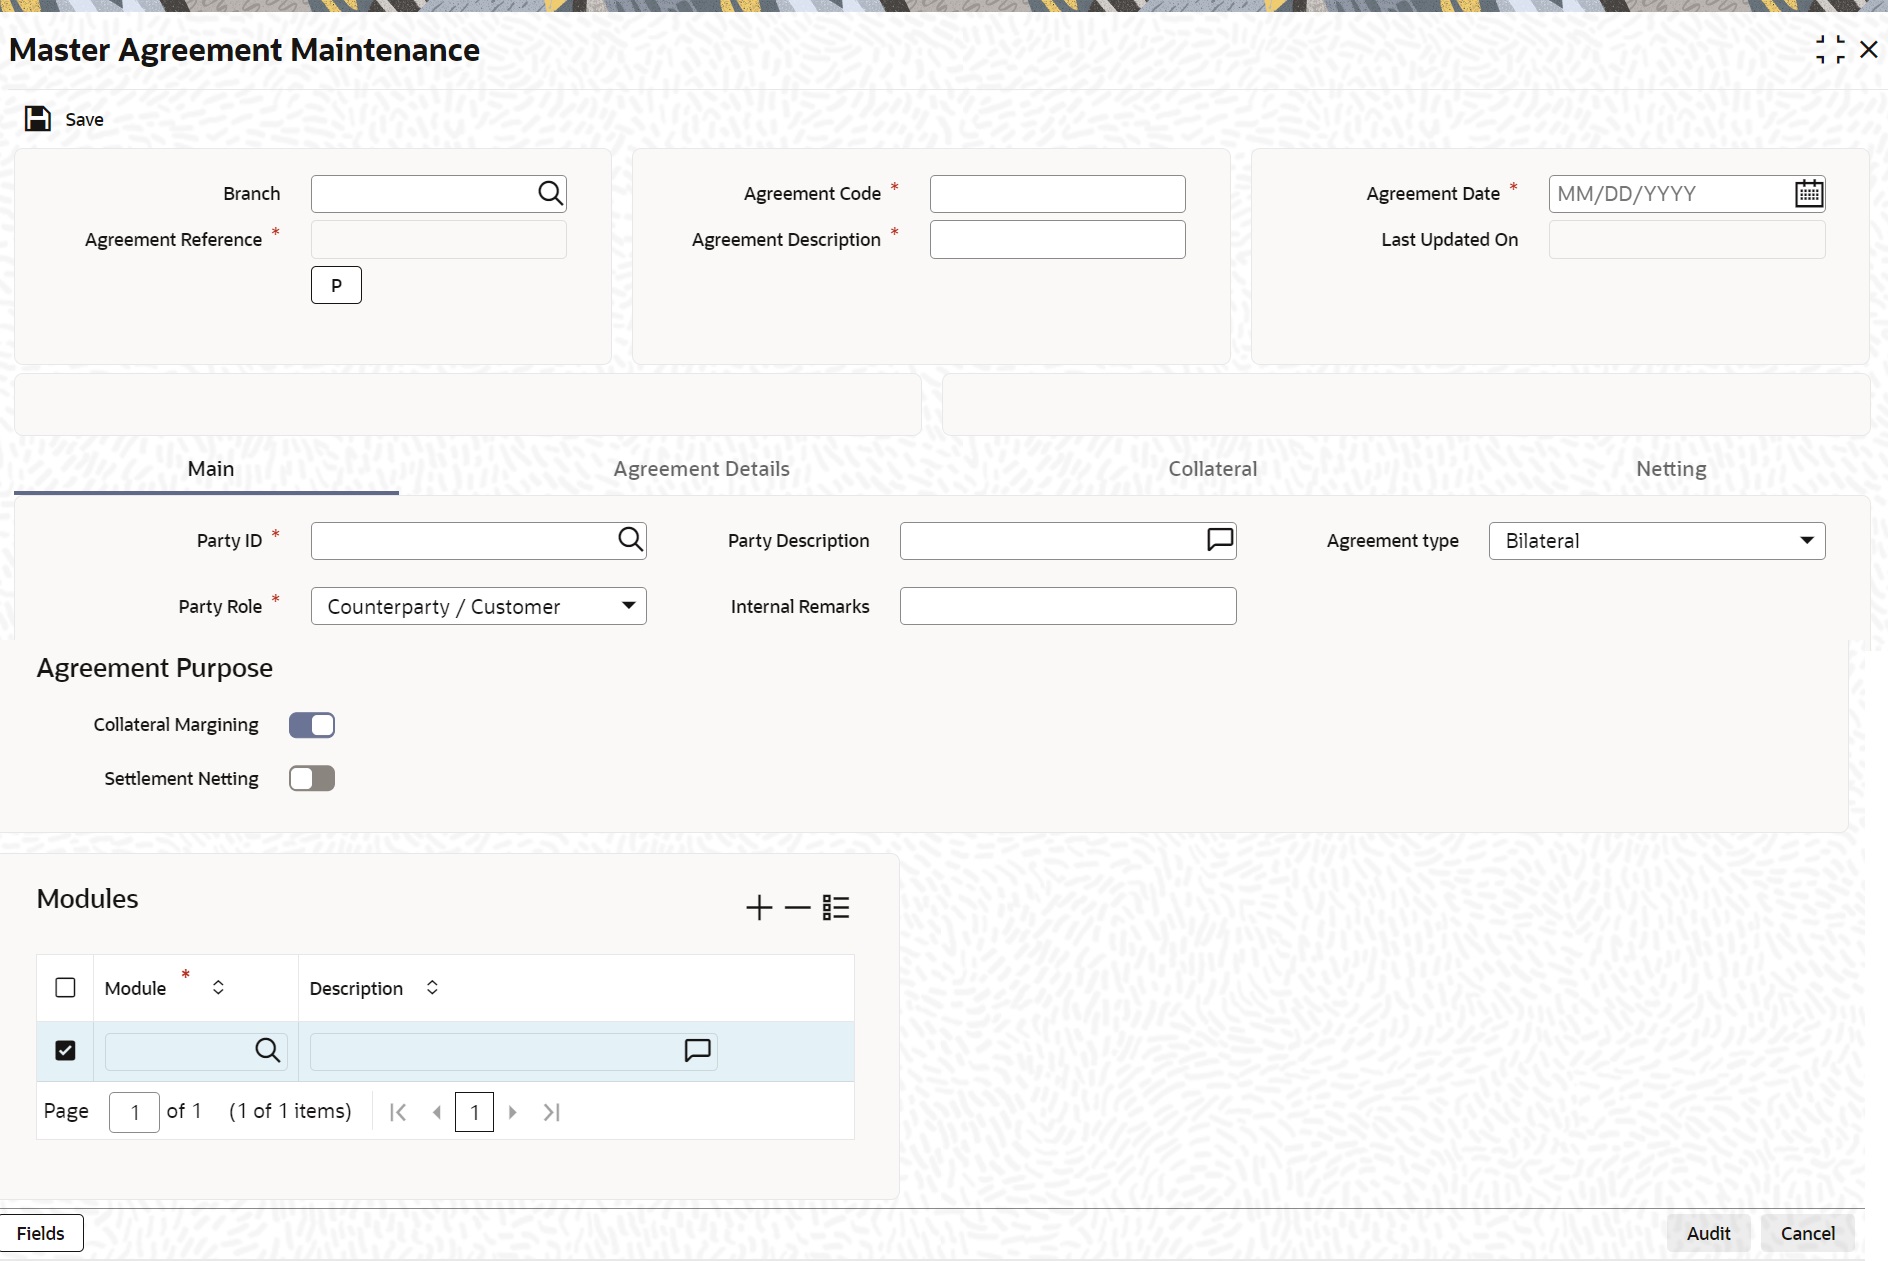Click the "Modules" section heading
This screenshot has height=1261, width=1888.
click(x=88, y=899)
